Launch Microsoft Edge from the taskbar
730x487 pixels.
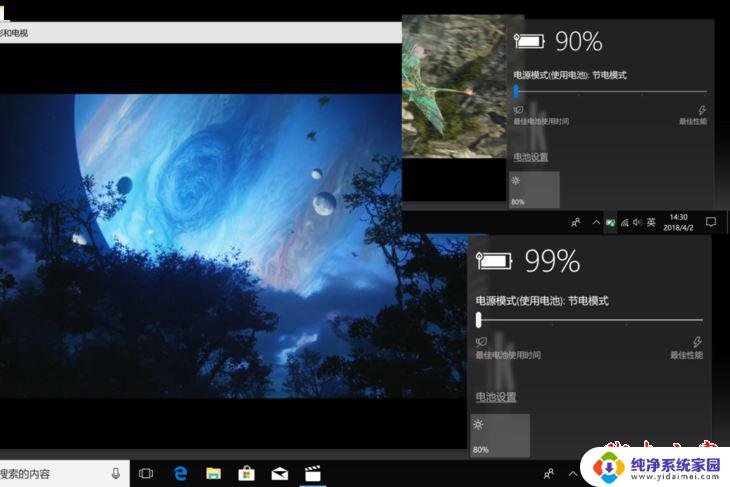tap(180, 474)
